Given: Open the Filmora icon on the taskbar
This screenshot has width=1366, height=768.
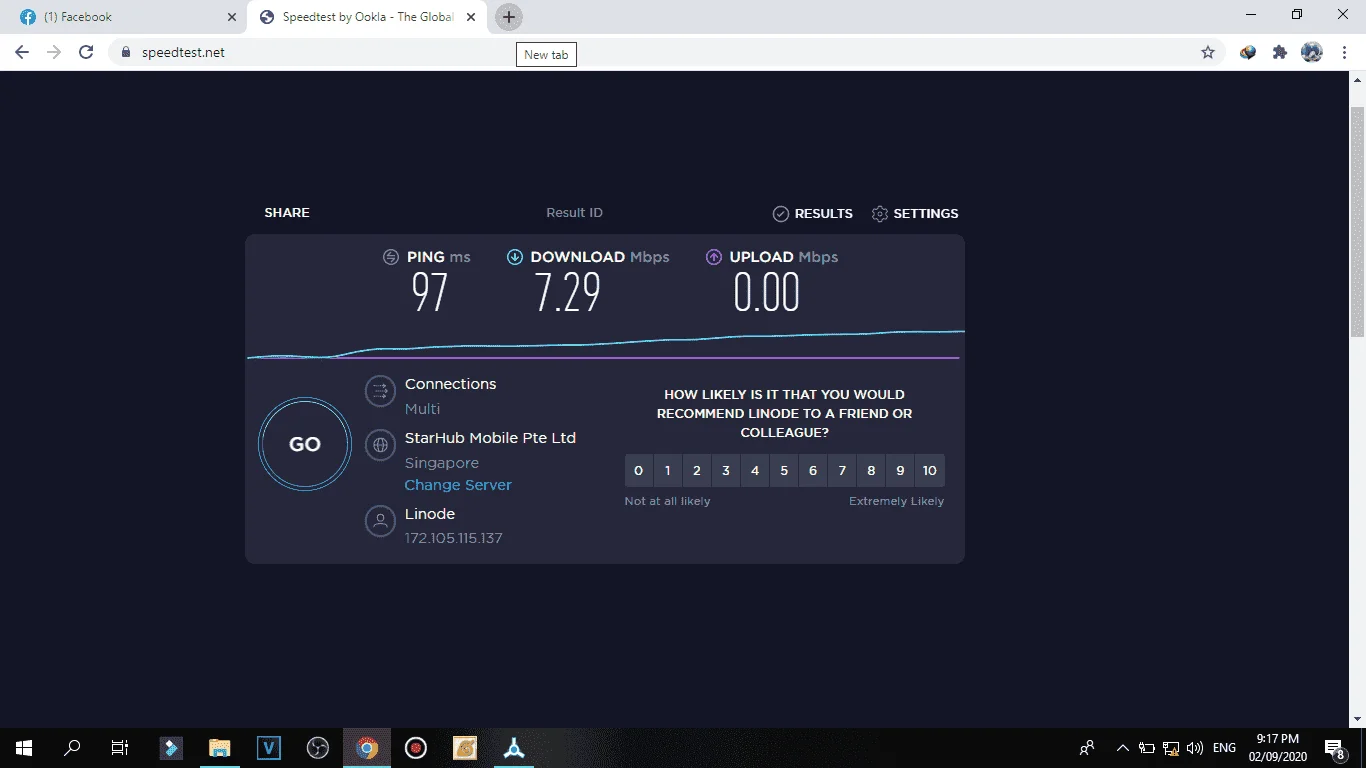Looking at the screenshot, I should tap(171, 748).
